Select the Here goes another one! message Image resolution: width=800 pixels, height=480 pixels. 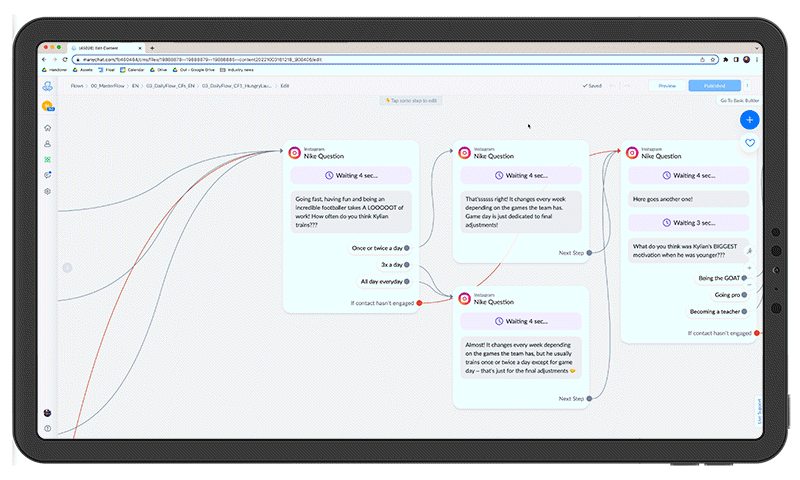point(688,199)
